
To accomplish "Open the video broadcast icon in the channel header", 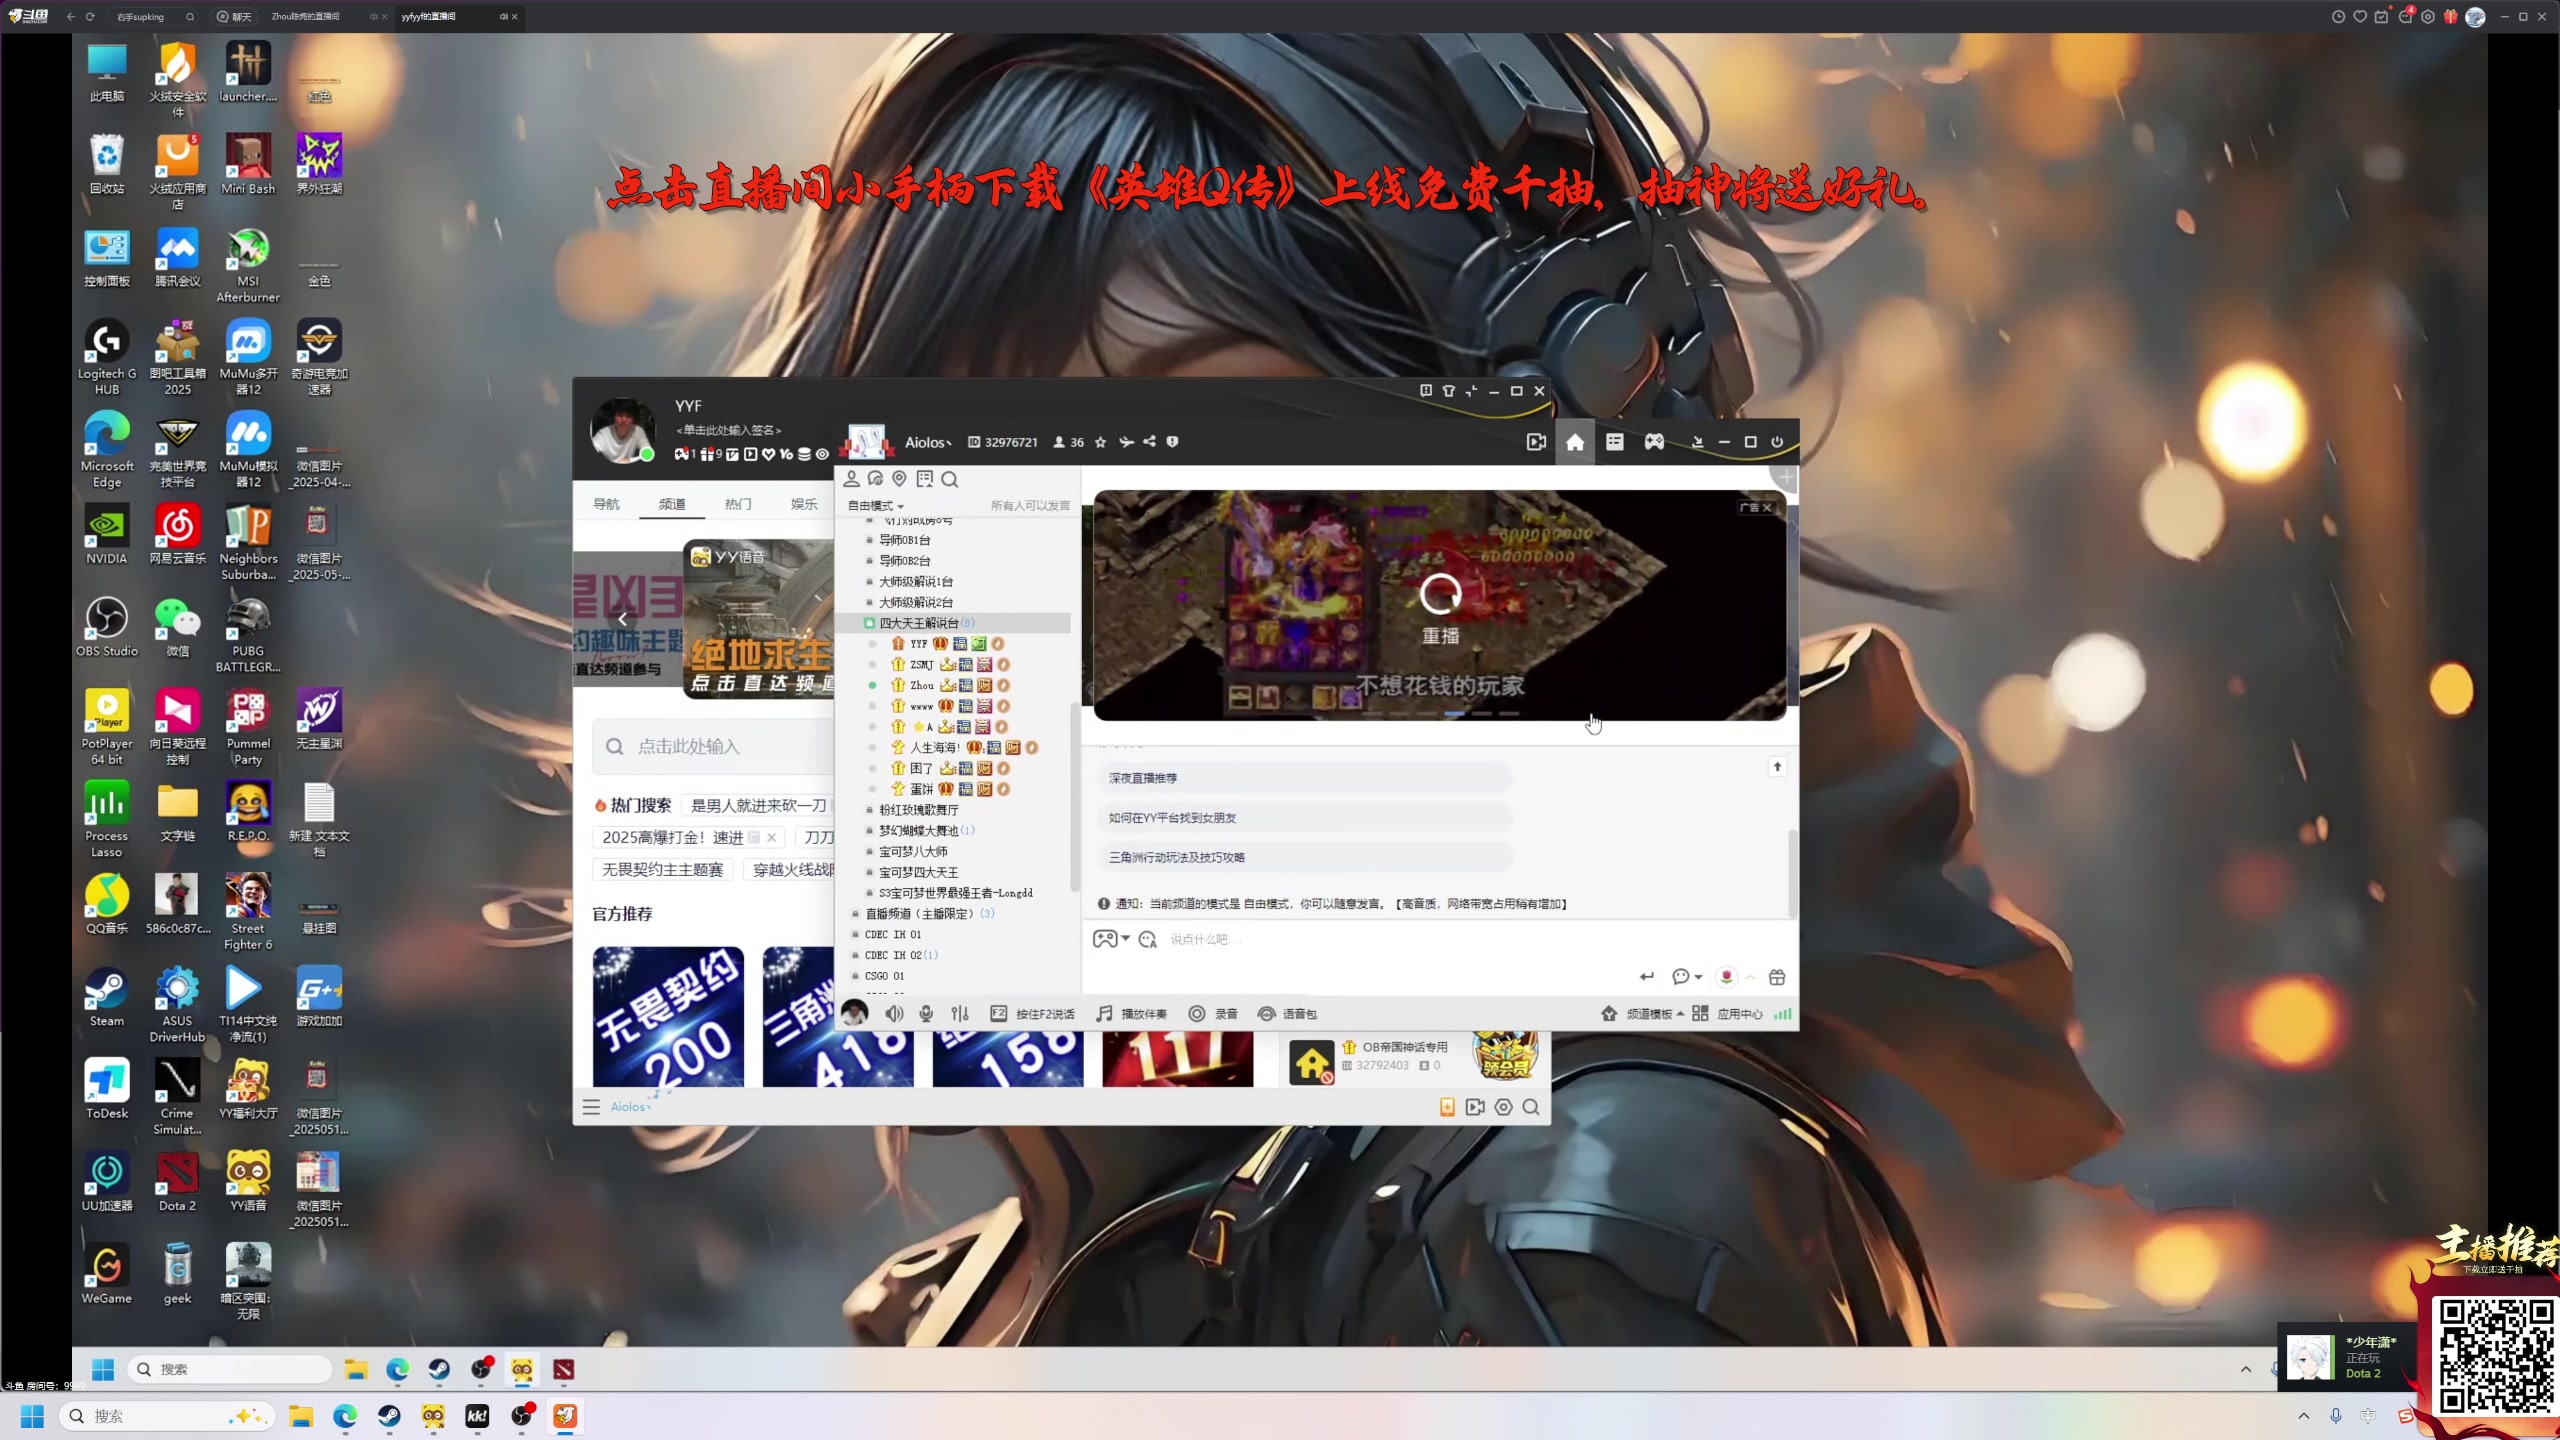I will pyautogui.click(x=1536, y=442).
